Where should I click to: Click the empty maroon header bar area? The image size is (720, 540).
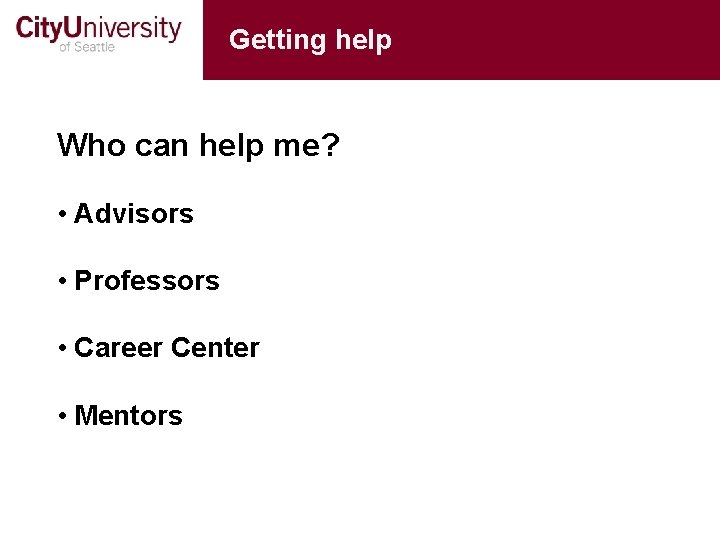pyautogui.click(x=560, y=40)
